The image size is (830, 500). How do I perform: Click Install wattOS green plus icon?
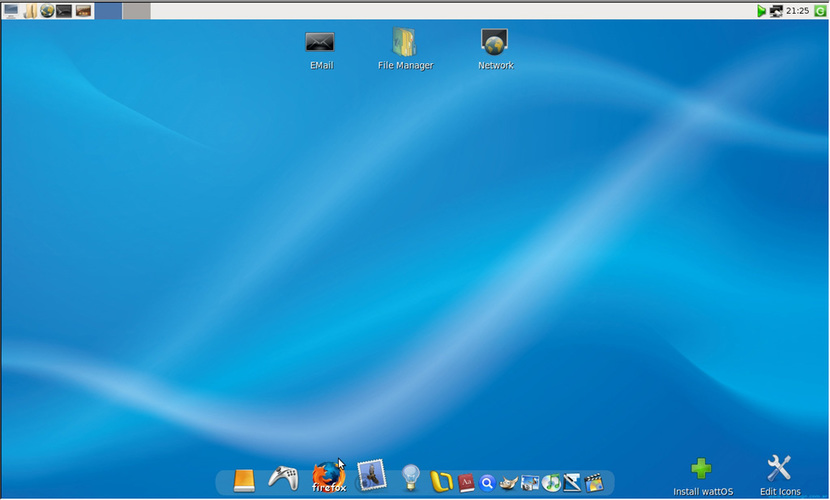702,469
